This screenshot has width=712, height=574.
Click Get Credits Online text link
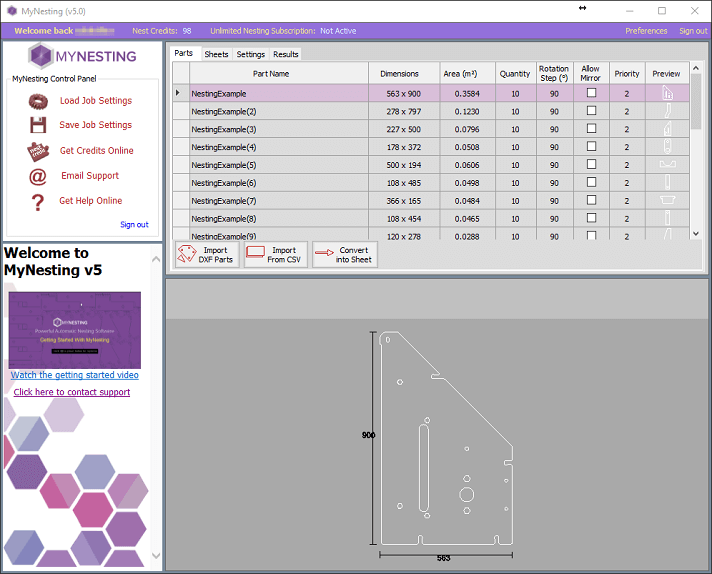pyautogui.click(x=97, y=151)
